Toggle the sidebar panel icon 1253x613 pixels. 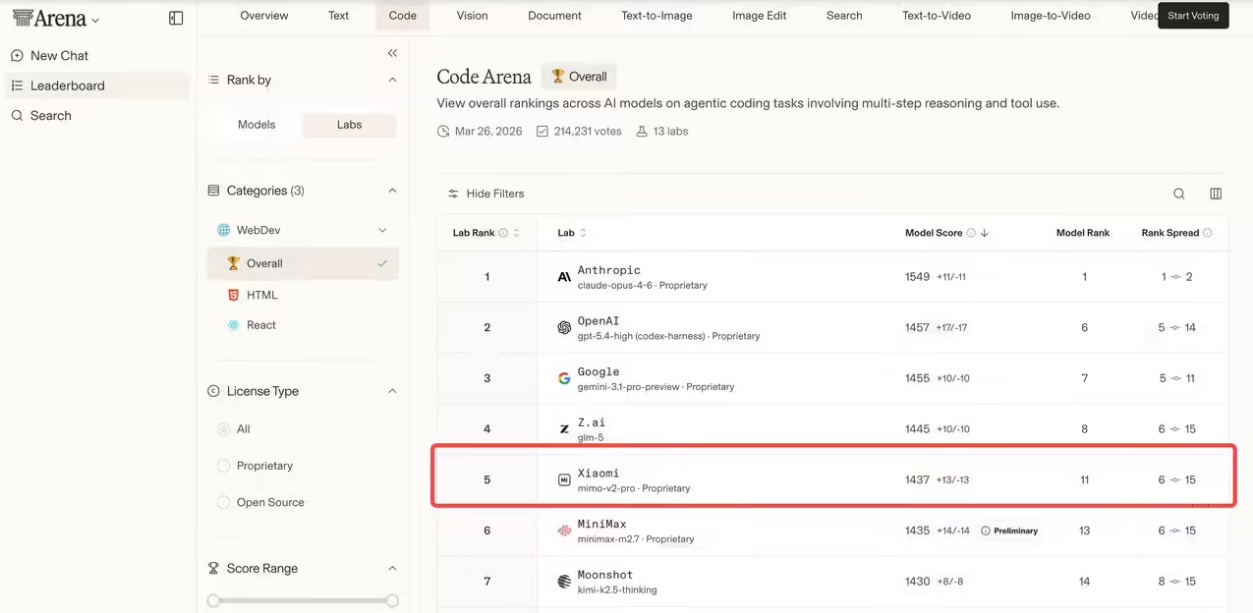[x=176, y=18]
